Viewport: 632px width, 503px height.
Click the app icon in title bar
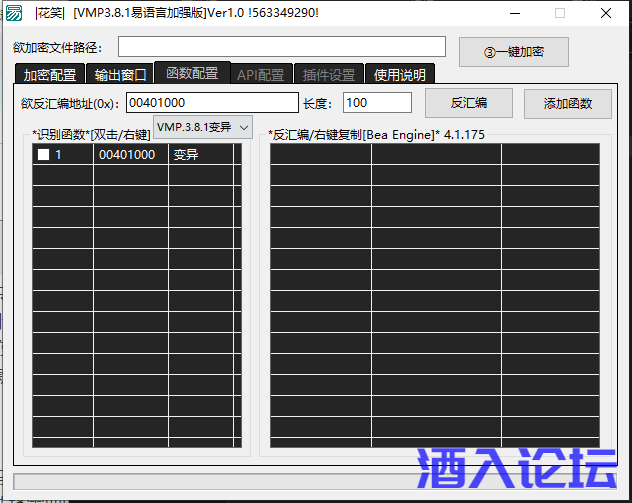[14, 13]
